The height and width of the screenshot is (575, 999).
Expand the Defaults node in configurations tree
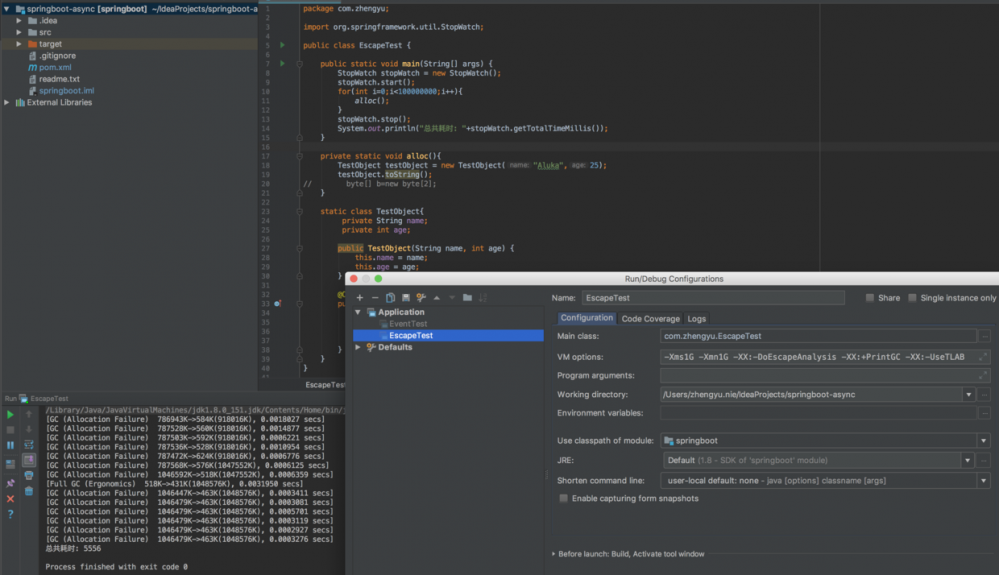click(x=359, y=348)
